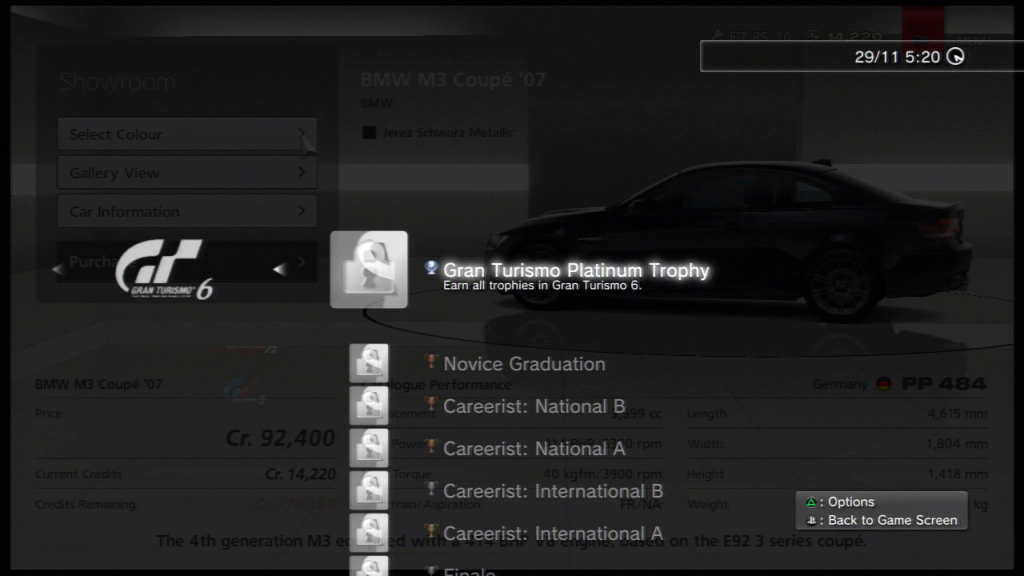Expand the Car Information chevron

pos(302,211)
